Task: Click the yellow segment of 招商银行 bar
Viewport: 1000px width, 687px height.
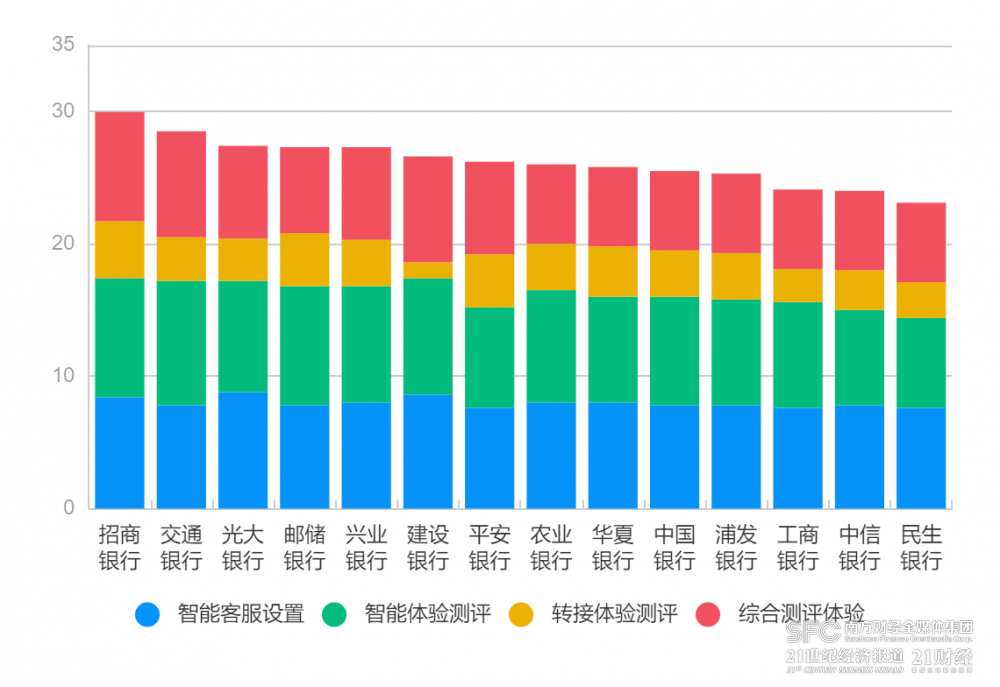Action: [x=119, y=250]
